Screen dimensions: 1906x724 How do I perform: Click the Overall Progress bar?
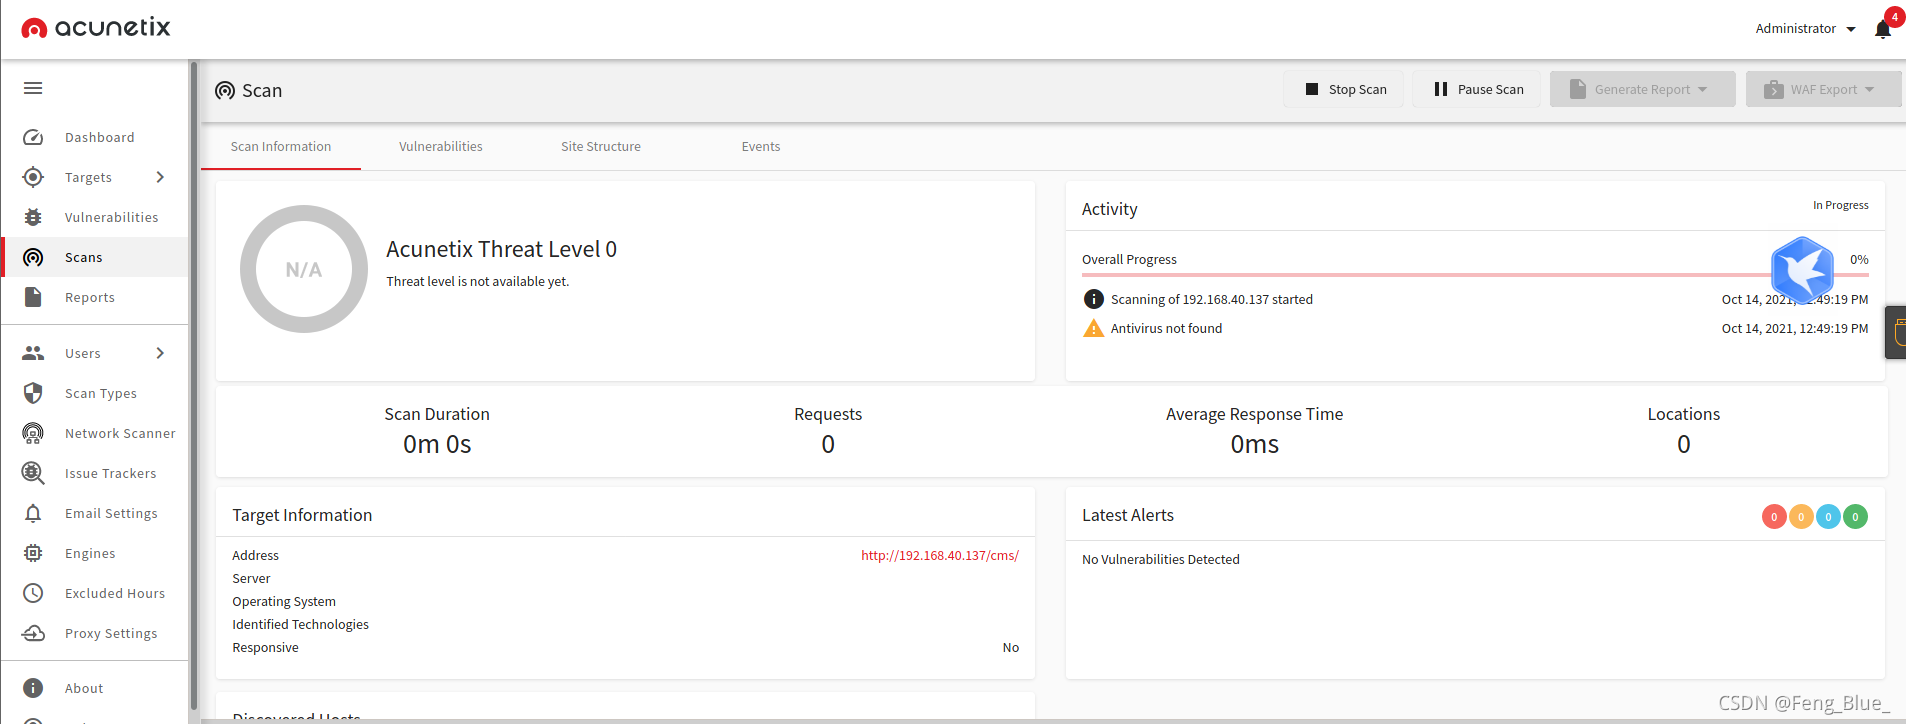(x=1475, y=274)
